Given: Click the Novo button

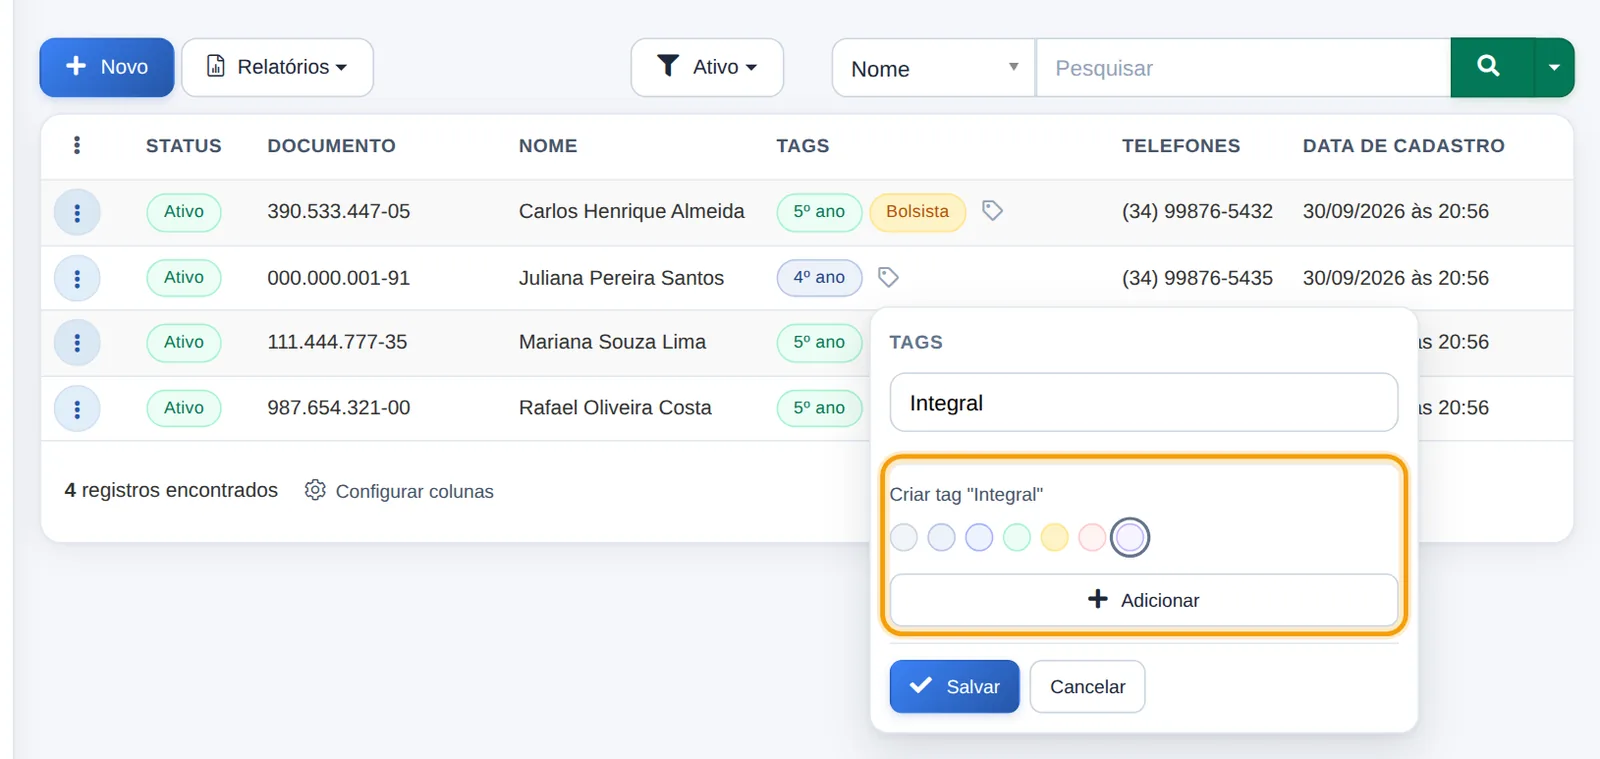Looking at the screenshot, I should (x=107, y=68).
